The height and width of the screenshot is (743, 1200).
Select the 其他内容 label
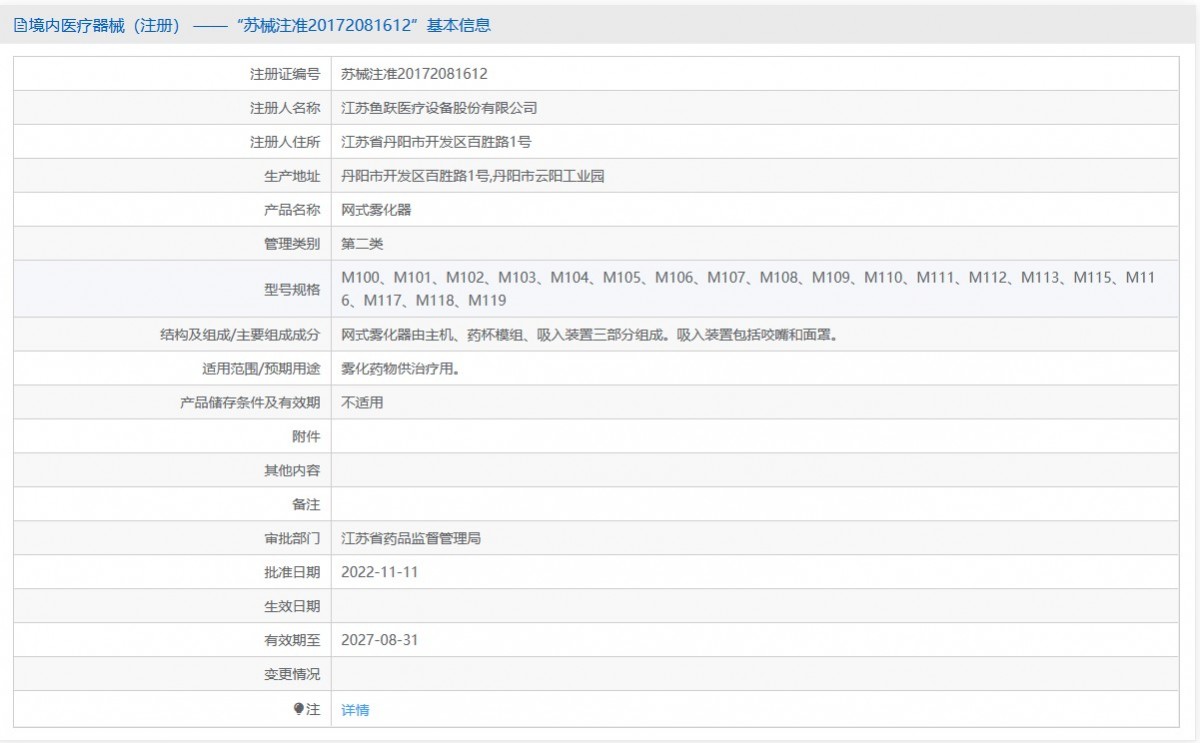292,471
